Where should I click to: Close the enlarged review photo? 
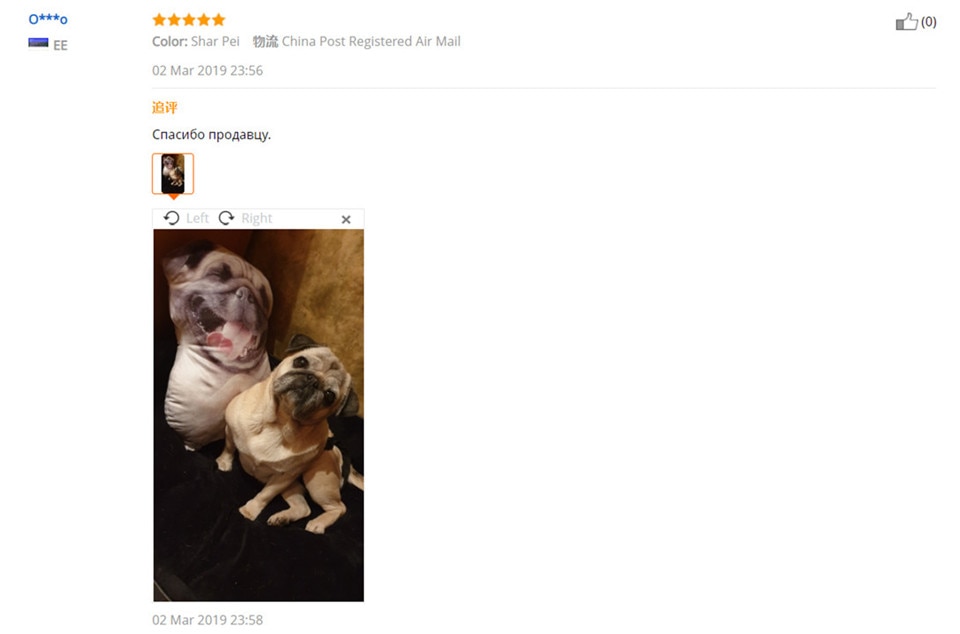pyautogui.click(x=346, y=220)
